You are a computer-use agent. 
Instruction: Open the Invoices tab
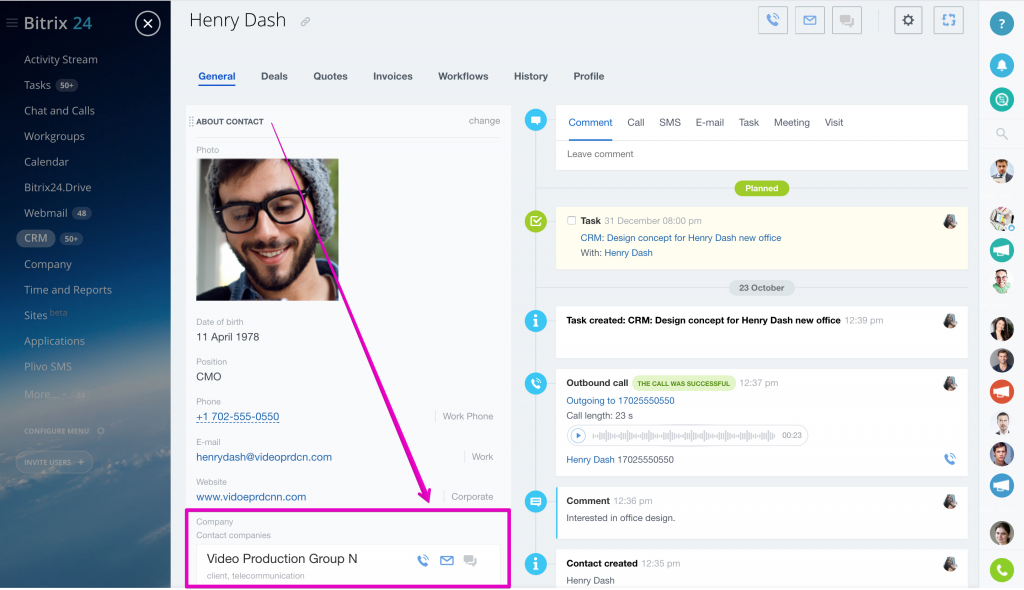392,76
